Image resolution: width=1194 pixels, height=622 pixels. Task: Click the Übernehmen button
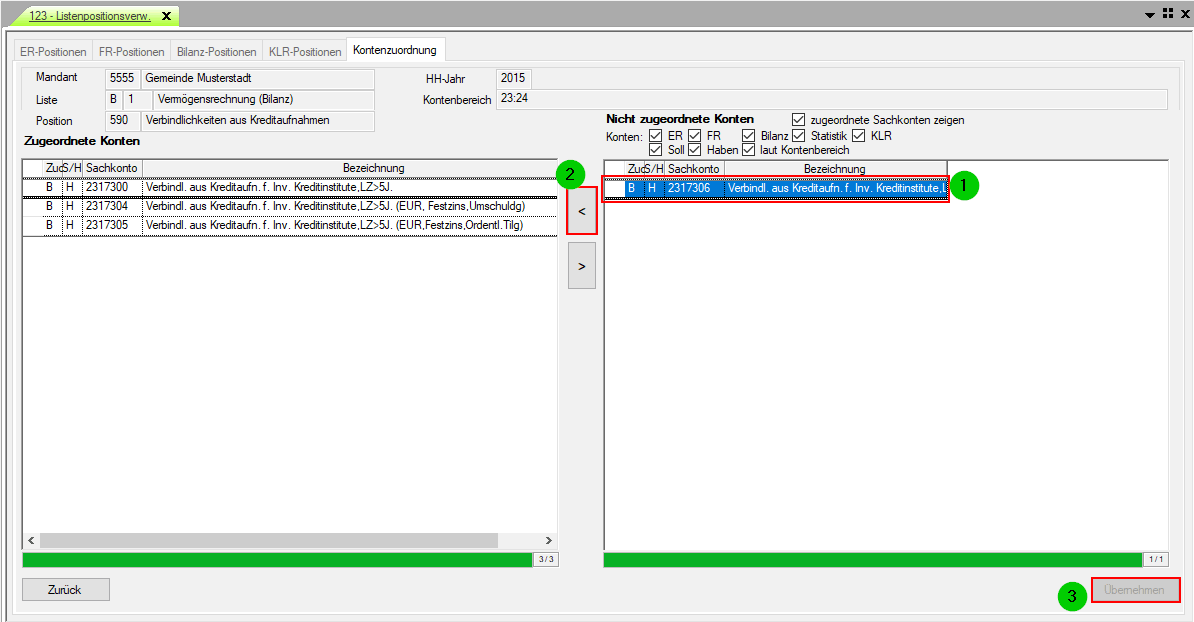coord(1135,590)
